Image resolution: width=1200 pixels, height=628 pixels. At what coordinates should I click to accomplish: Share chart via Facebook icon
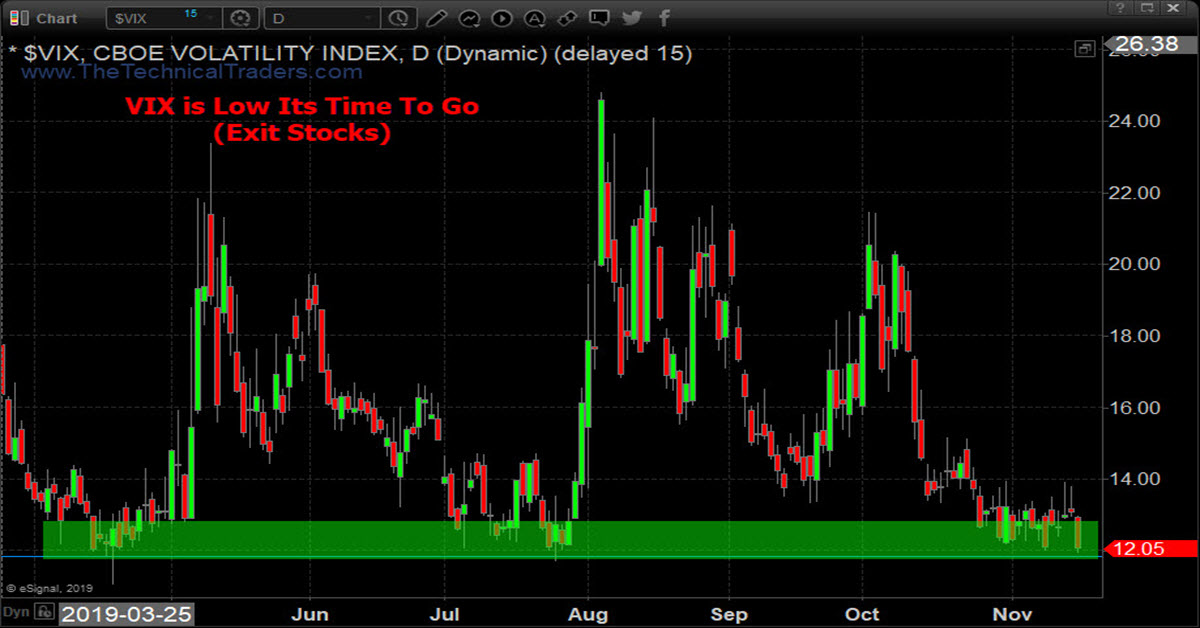664,18
